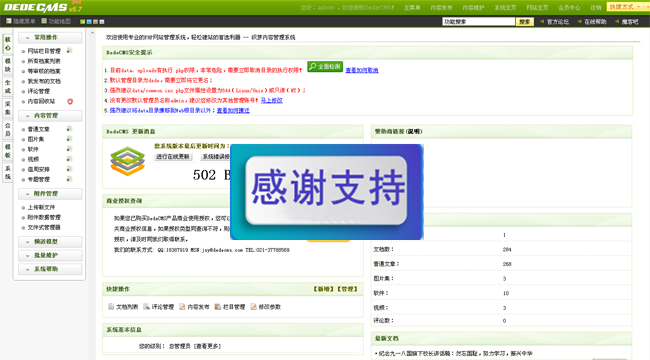Click the 查看如何取消 link
Image resolution: width=650 pixels, height=360 pixels.
point(362,71)
